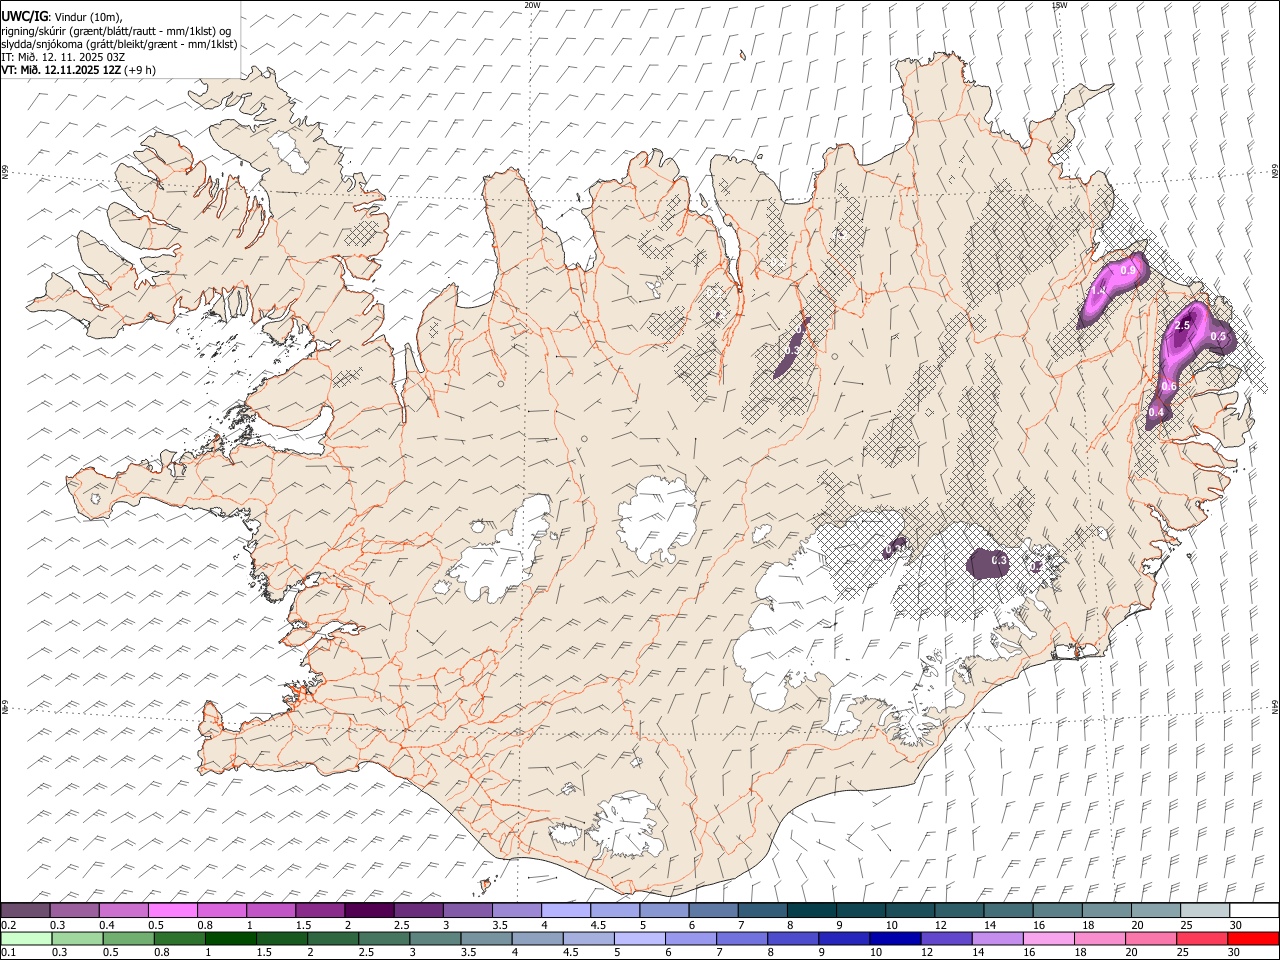
Task: Click the '20W' longitude label
Action: [532, 5]
